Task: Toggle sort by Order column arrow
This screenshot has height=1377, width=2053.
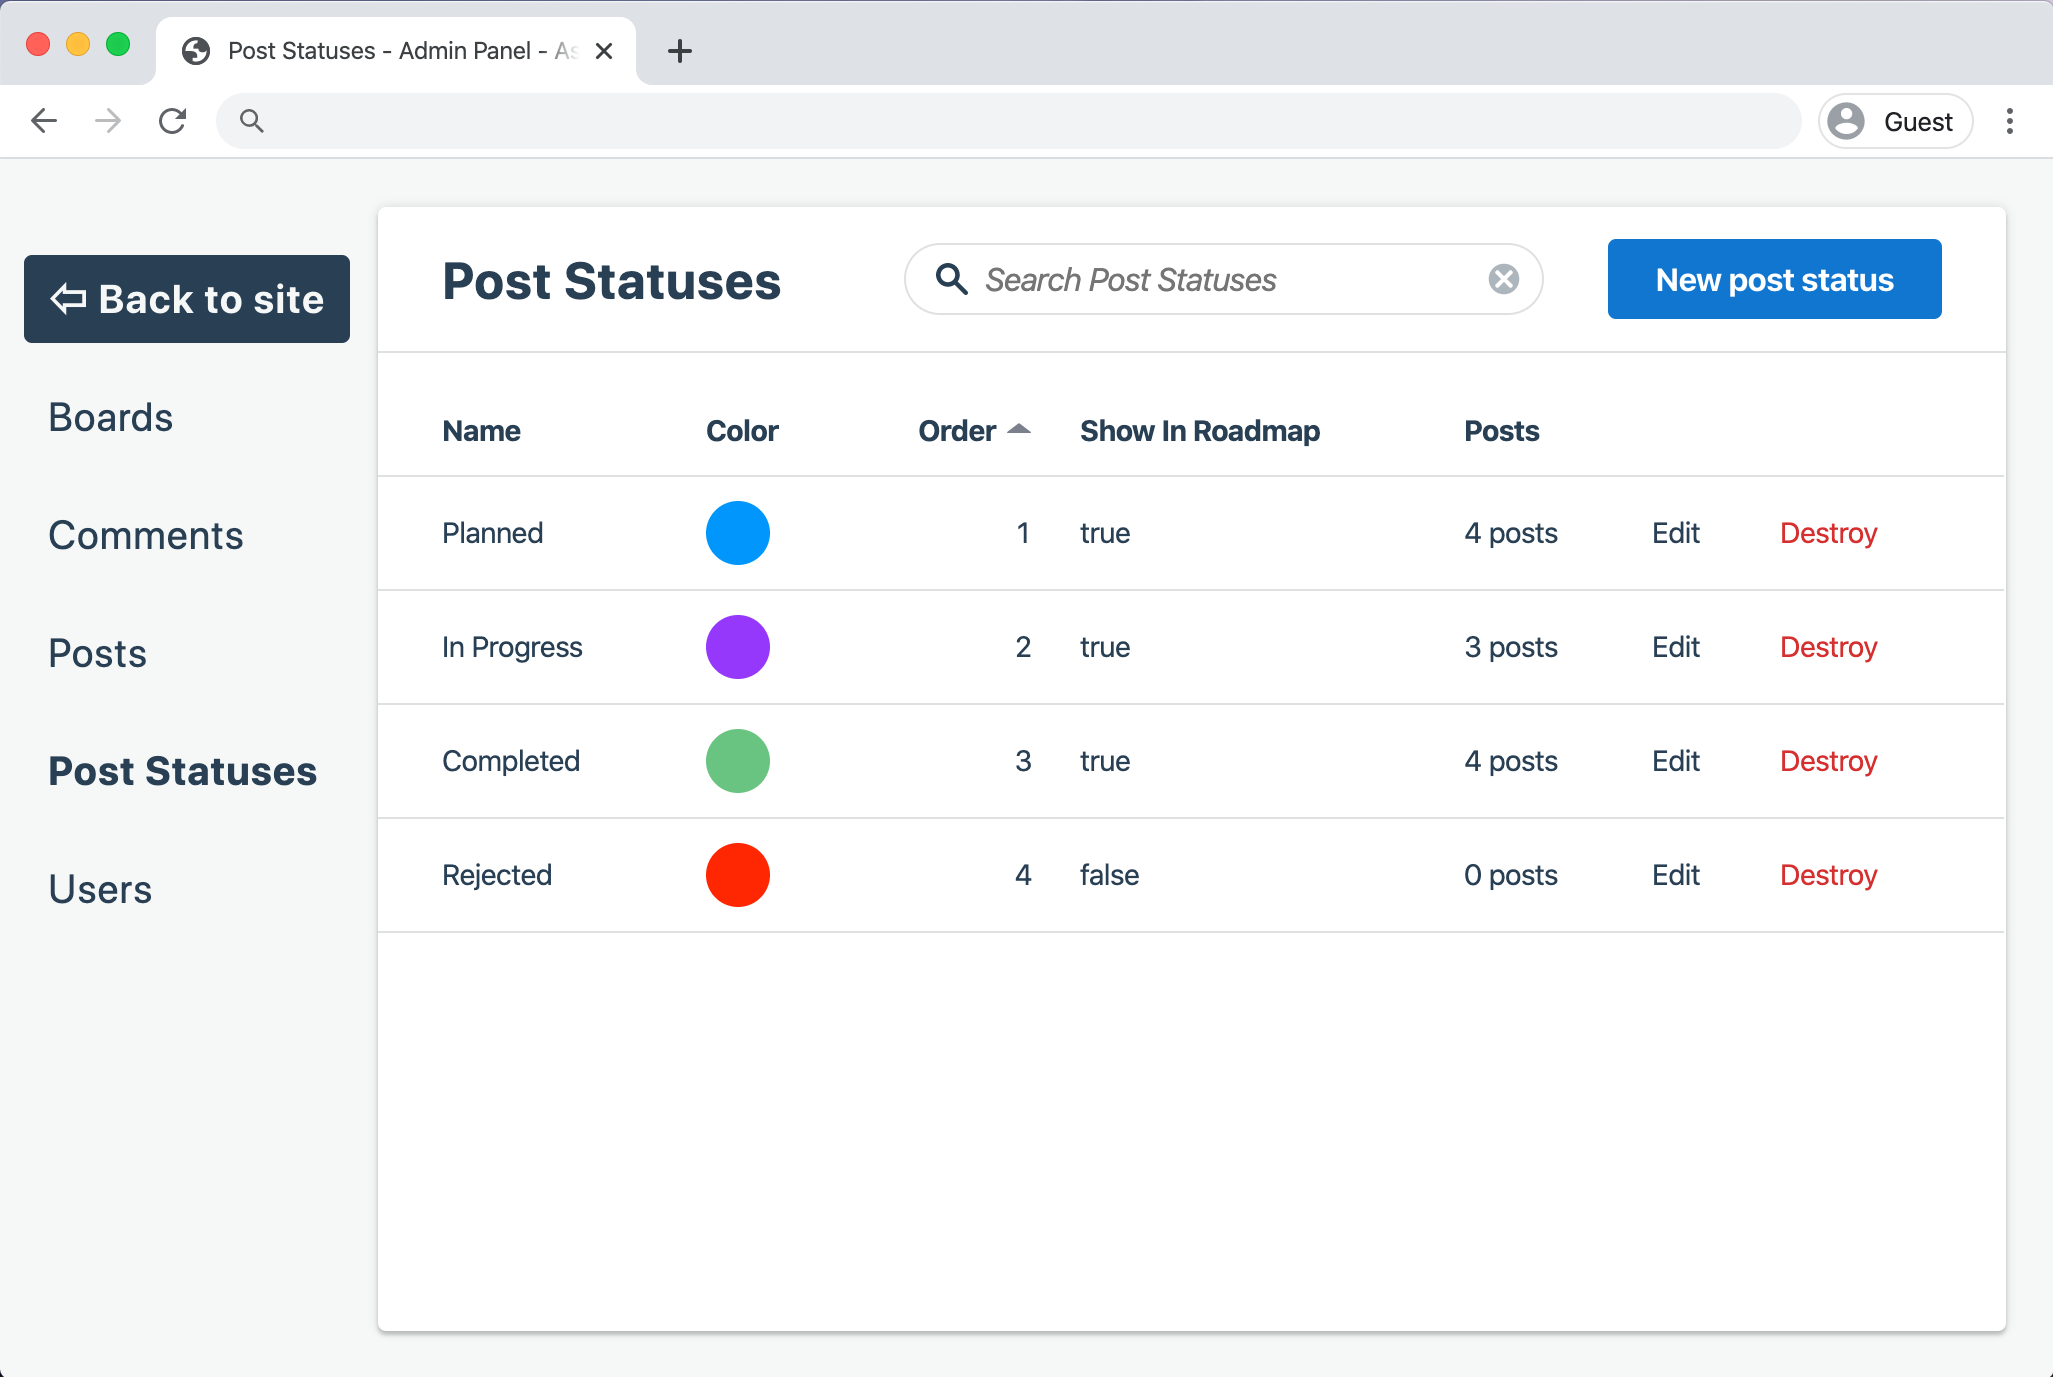Action: click(x=1019, y=429)
